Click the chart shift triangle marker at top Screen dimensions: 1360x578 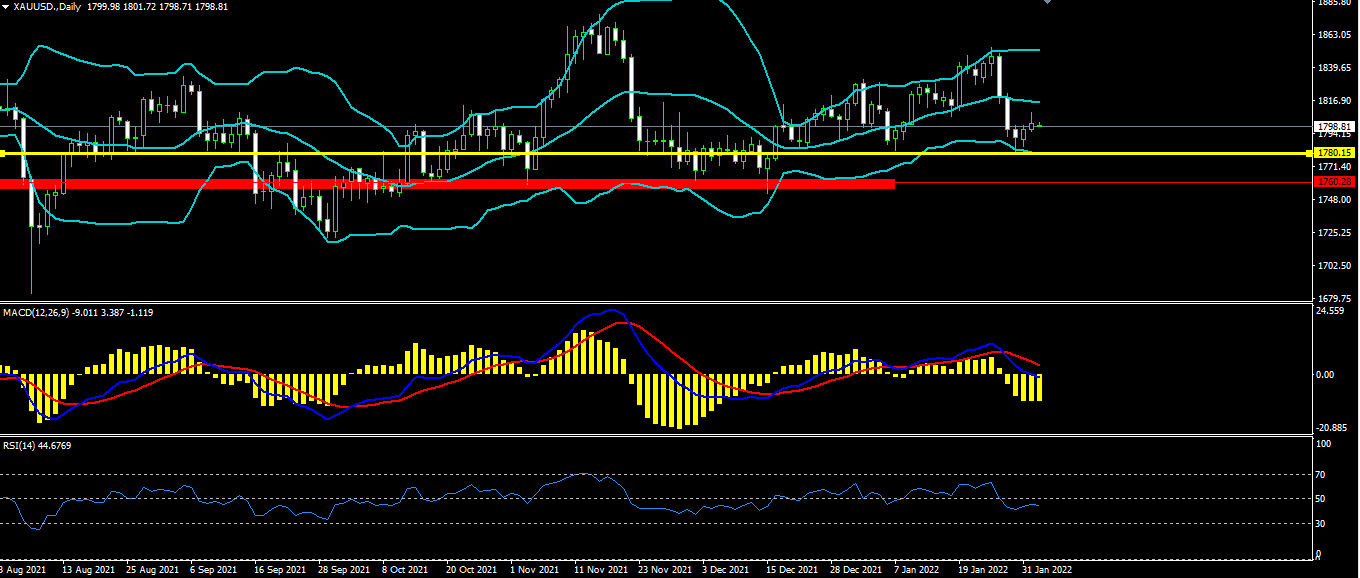click(1047, 2)
